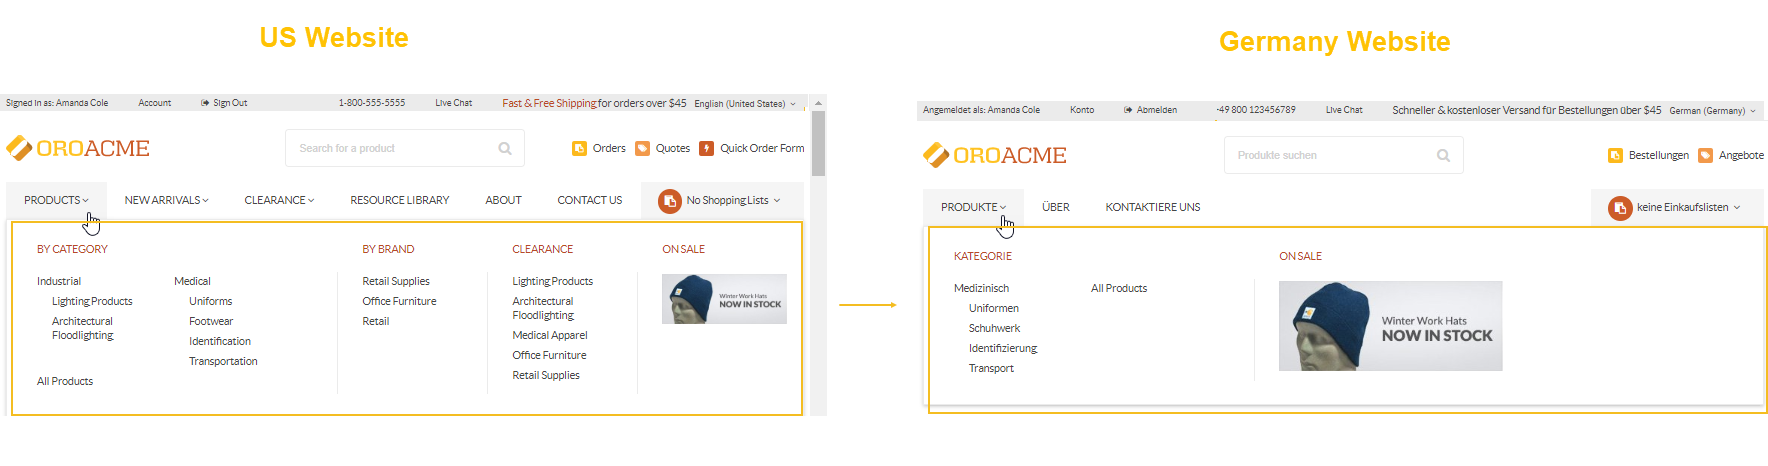1768x466 pixels.
Task: Select Transportation in US menu
Action: pos(223,361)
